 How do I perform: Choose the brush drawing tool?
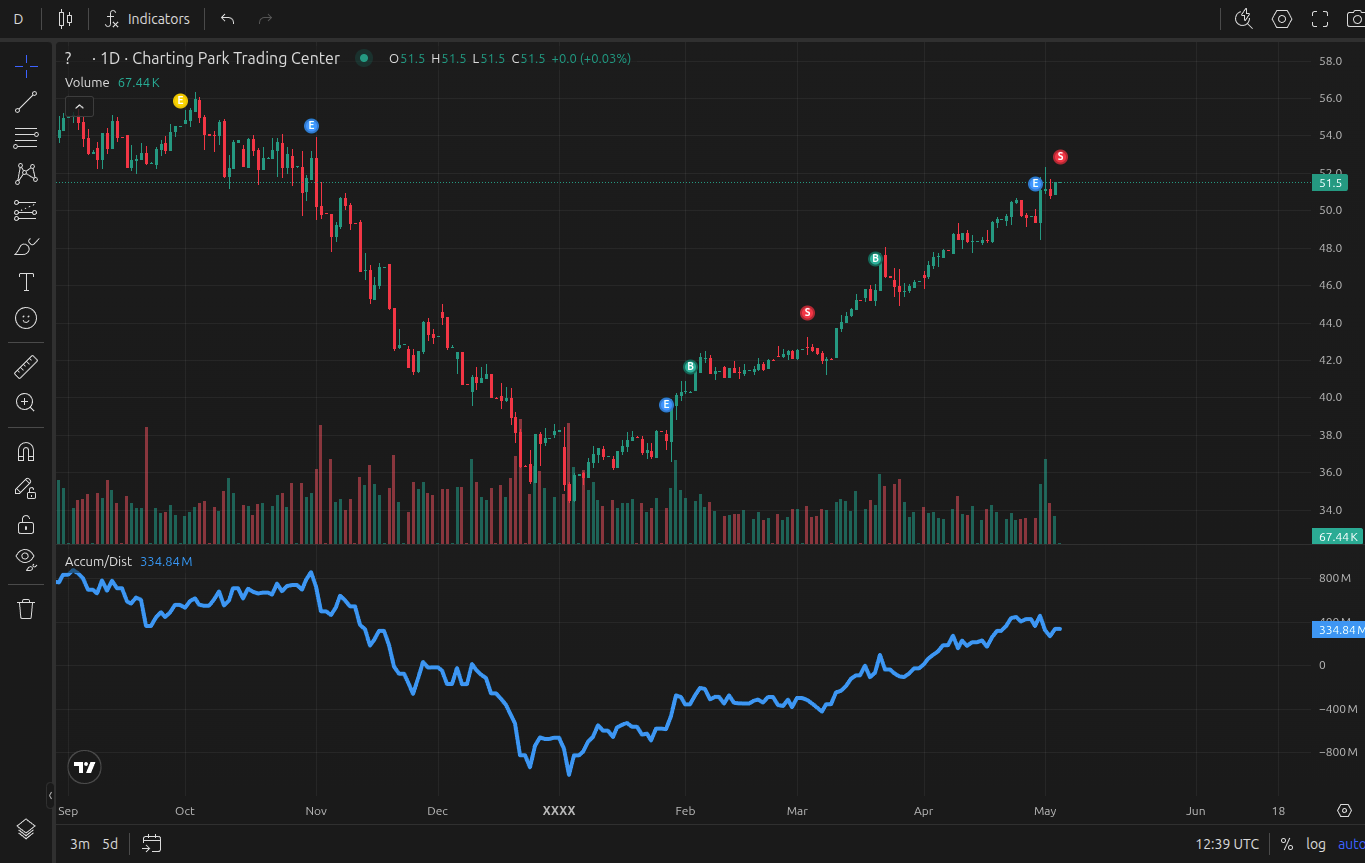26,246
